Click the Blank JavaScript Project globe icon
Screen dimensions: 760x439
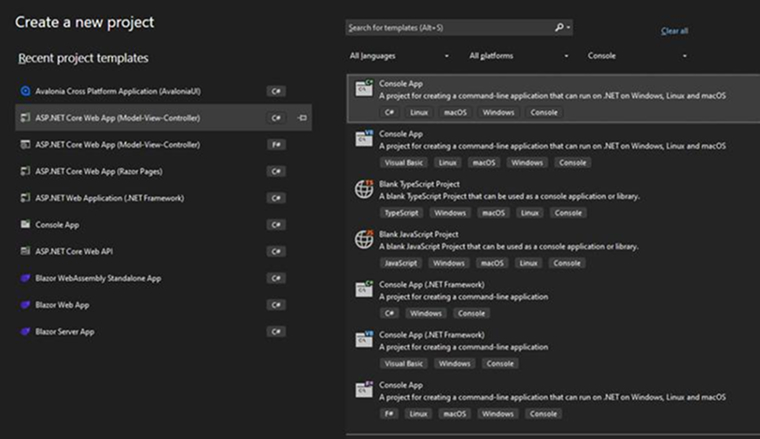(364, 240)
